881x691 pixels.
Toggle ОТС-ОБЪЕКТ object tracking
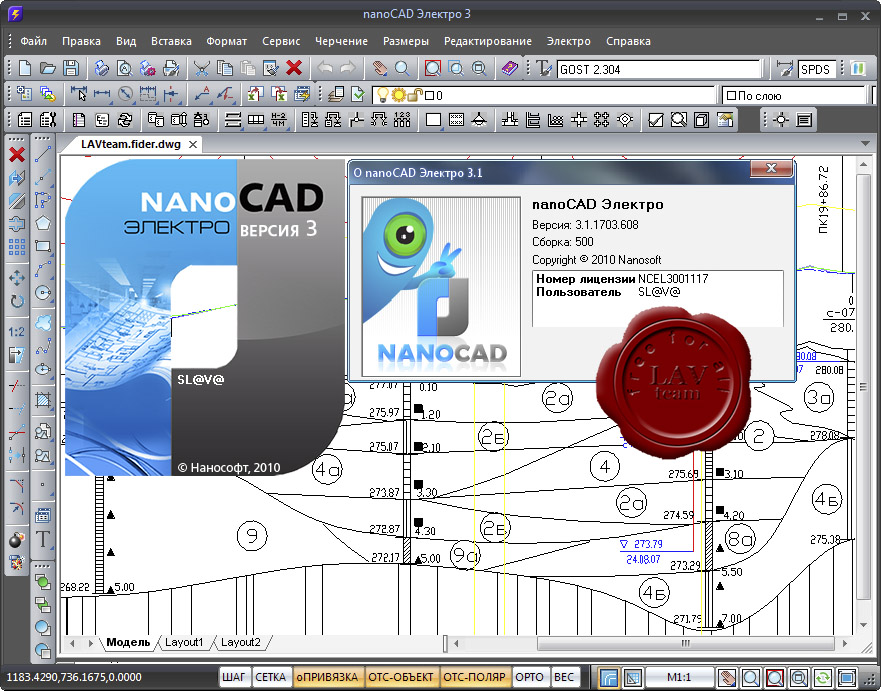click(401, 677)
